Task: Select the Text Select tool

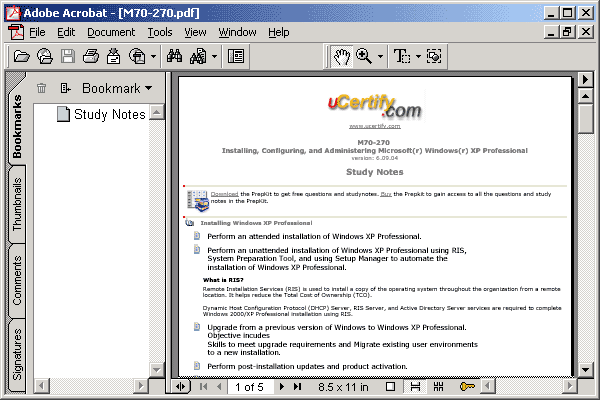Action: pos(402,57)
